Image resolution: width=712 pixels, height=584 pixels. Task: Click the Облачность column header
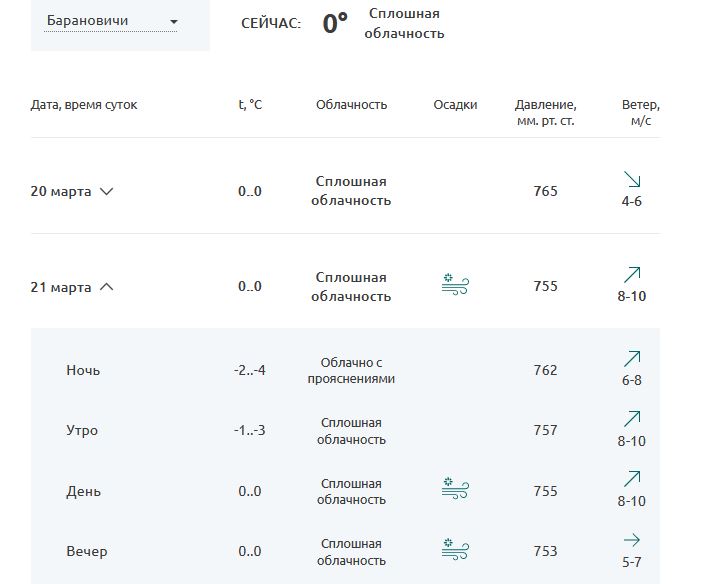point(351,105)
